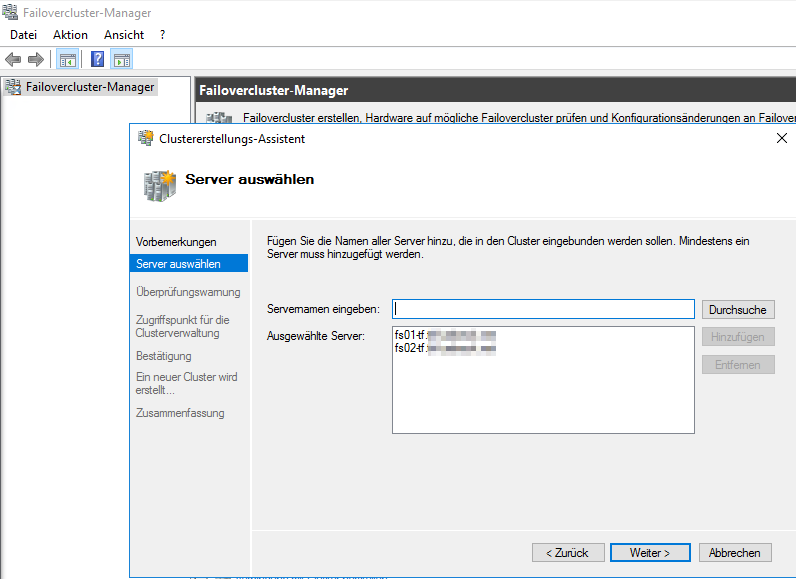Click Weiter to continue the wizard
Image resolution: width=796 pixels, height=579 pixels.
click(650, 553)
